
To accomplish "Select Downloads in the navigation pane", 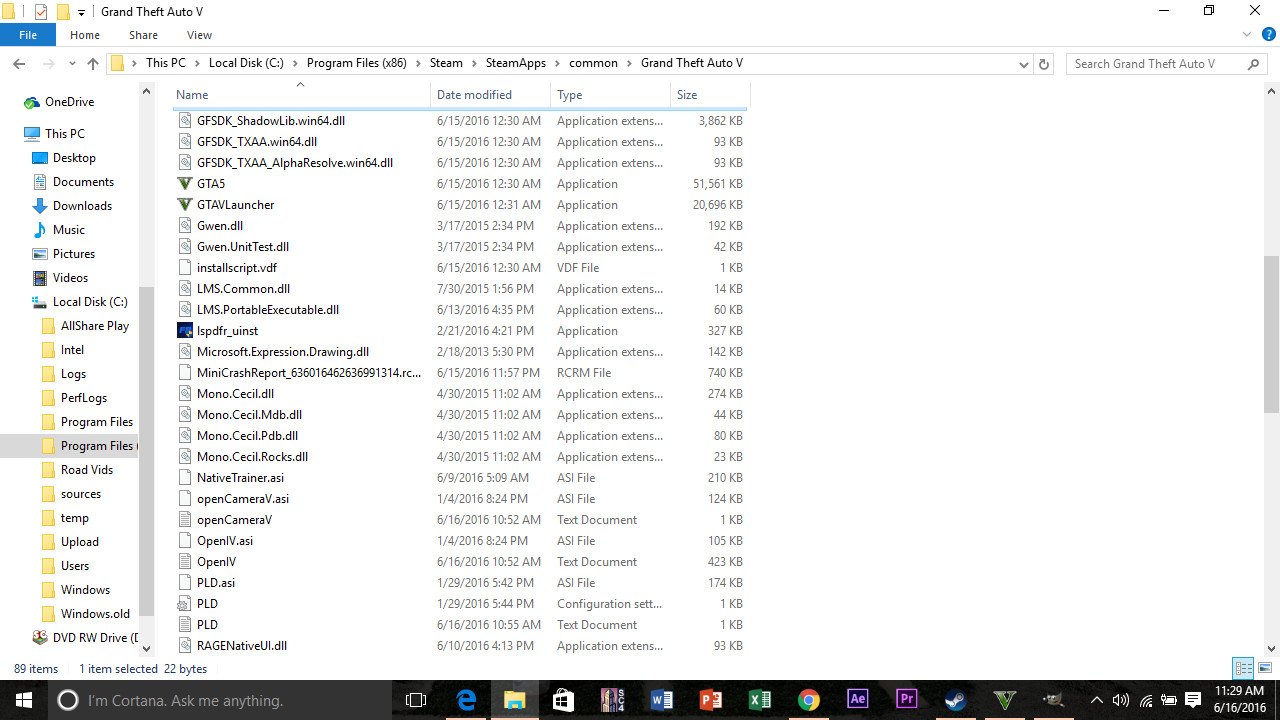I will tap(82, 206).
